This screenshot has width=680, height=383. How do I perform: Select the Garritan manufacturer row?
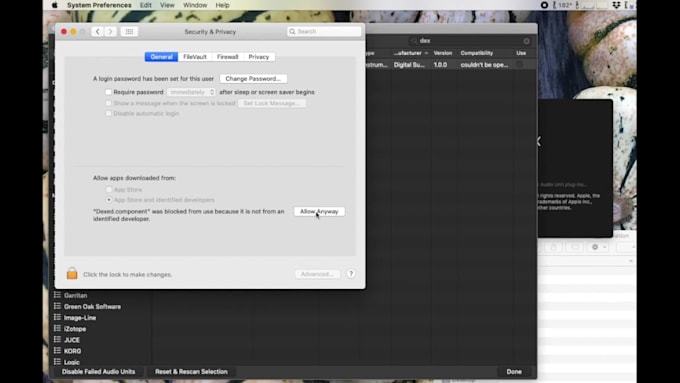point(102,295)
